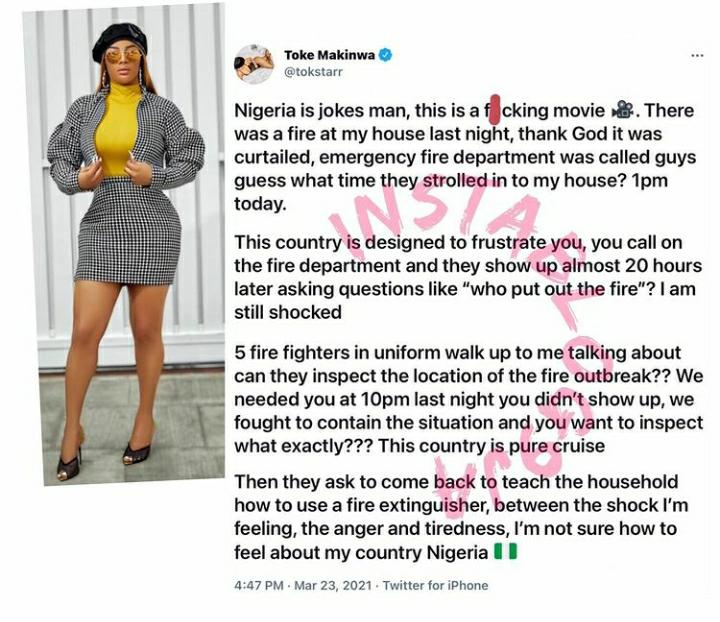Open Toke Makinwa's profile via display name
720x622 pixels.
[x=329, y=55]
